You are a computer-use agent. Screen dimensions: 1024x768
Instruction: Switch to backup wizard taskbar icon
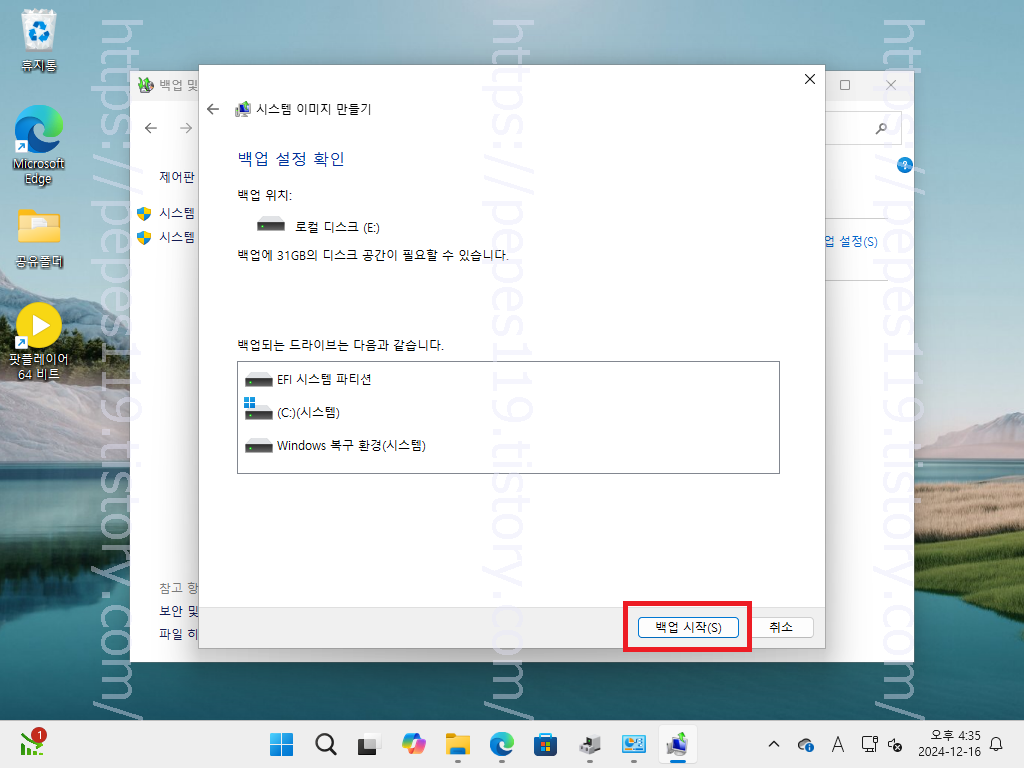678,744
